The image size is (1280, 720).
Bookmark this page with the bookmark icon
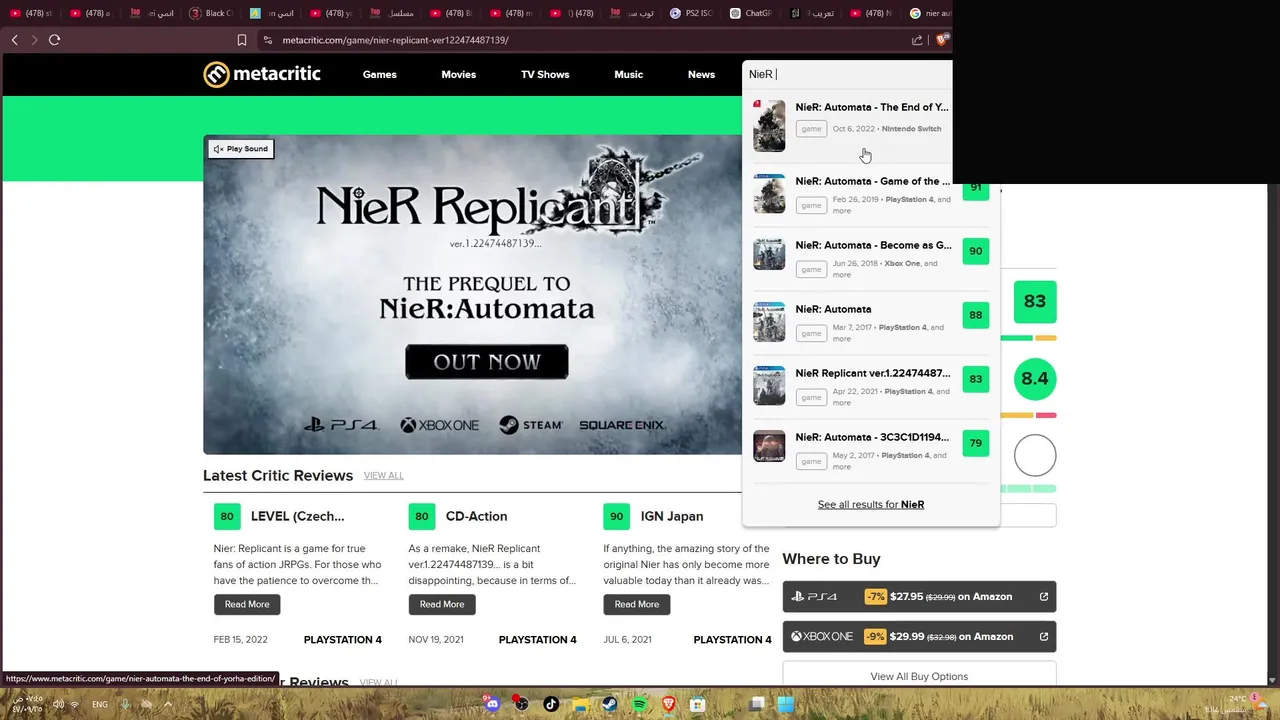click(241, 40)
